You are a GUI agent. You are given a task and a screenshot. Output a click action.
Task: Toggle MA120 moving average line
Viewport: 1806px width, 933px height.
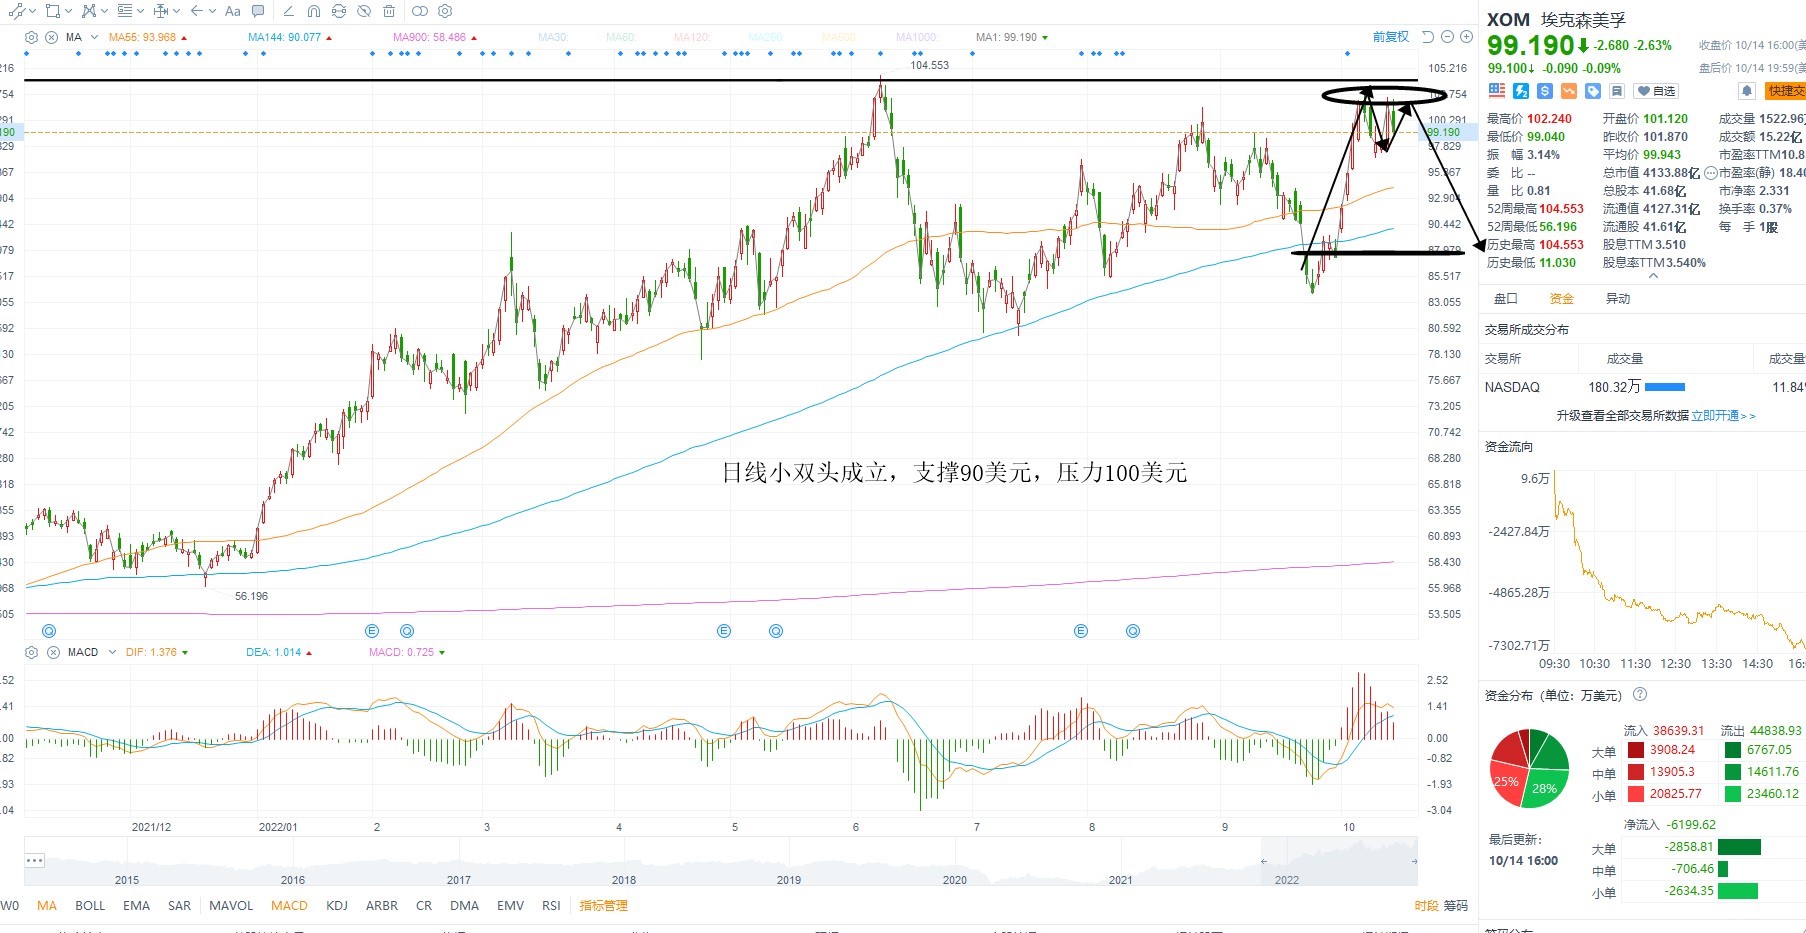pyautogui.click(x=692, y=37)
